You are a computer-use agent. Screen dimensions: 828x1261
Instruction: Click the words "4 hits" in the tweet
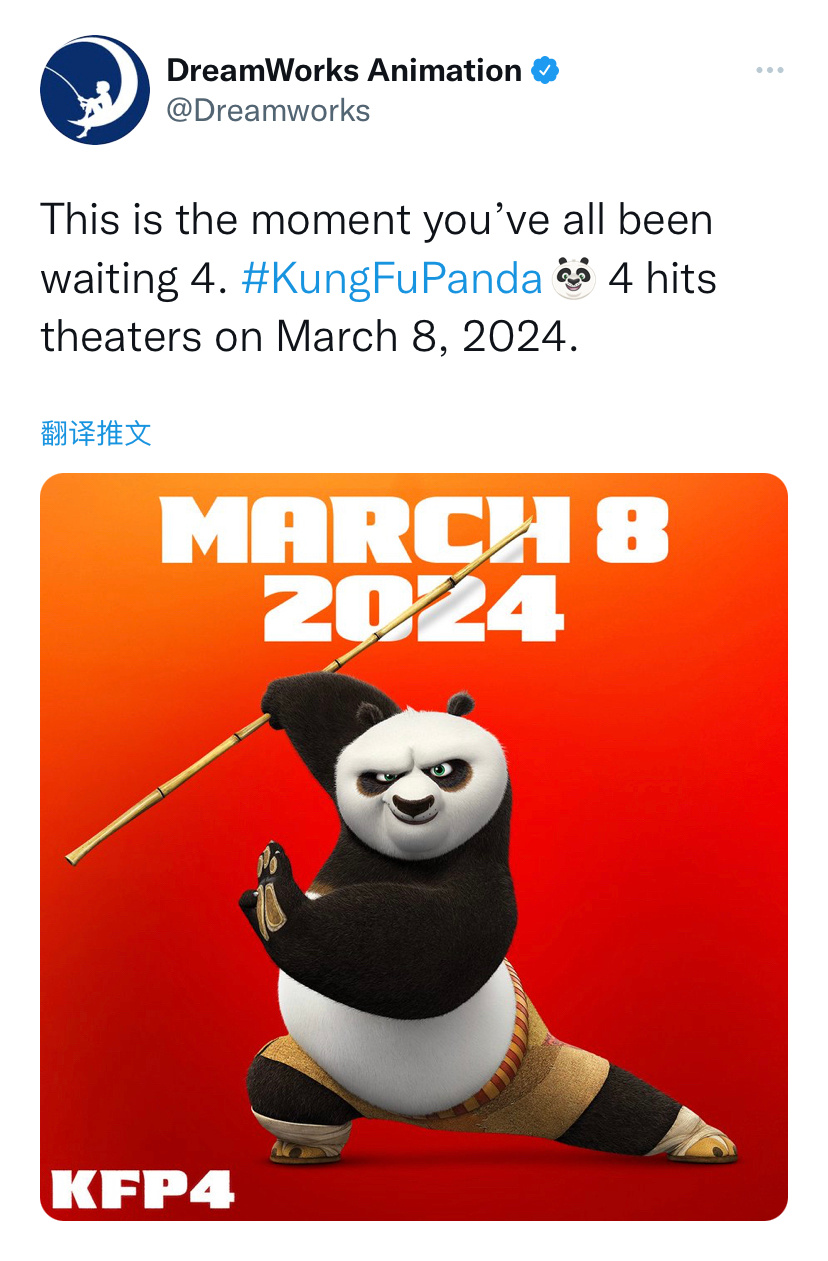click(662, 279)
